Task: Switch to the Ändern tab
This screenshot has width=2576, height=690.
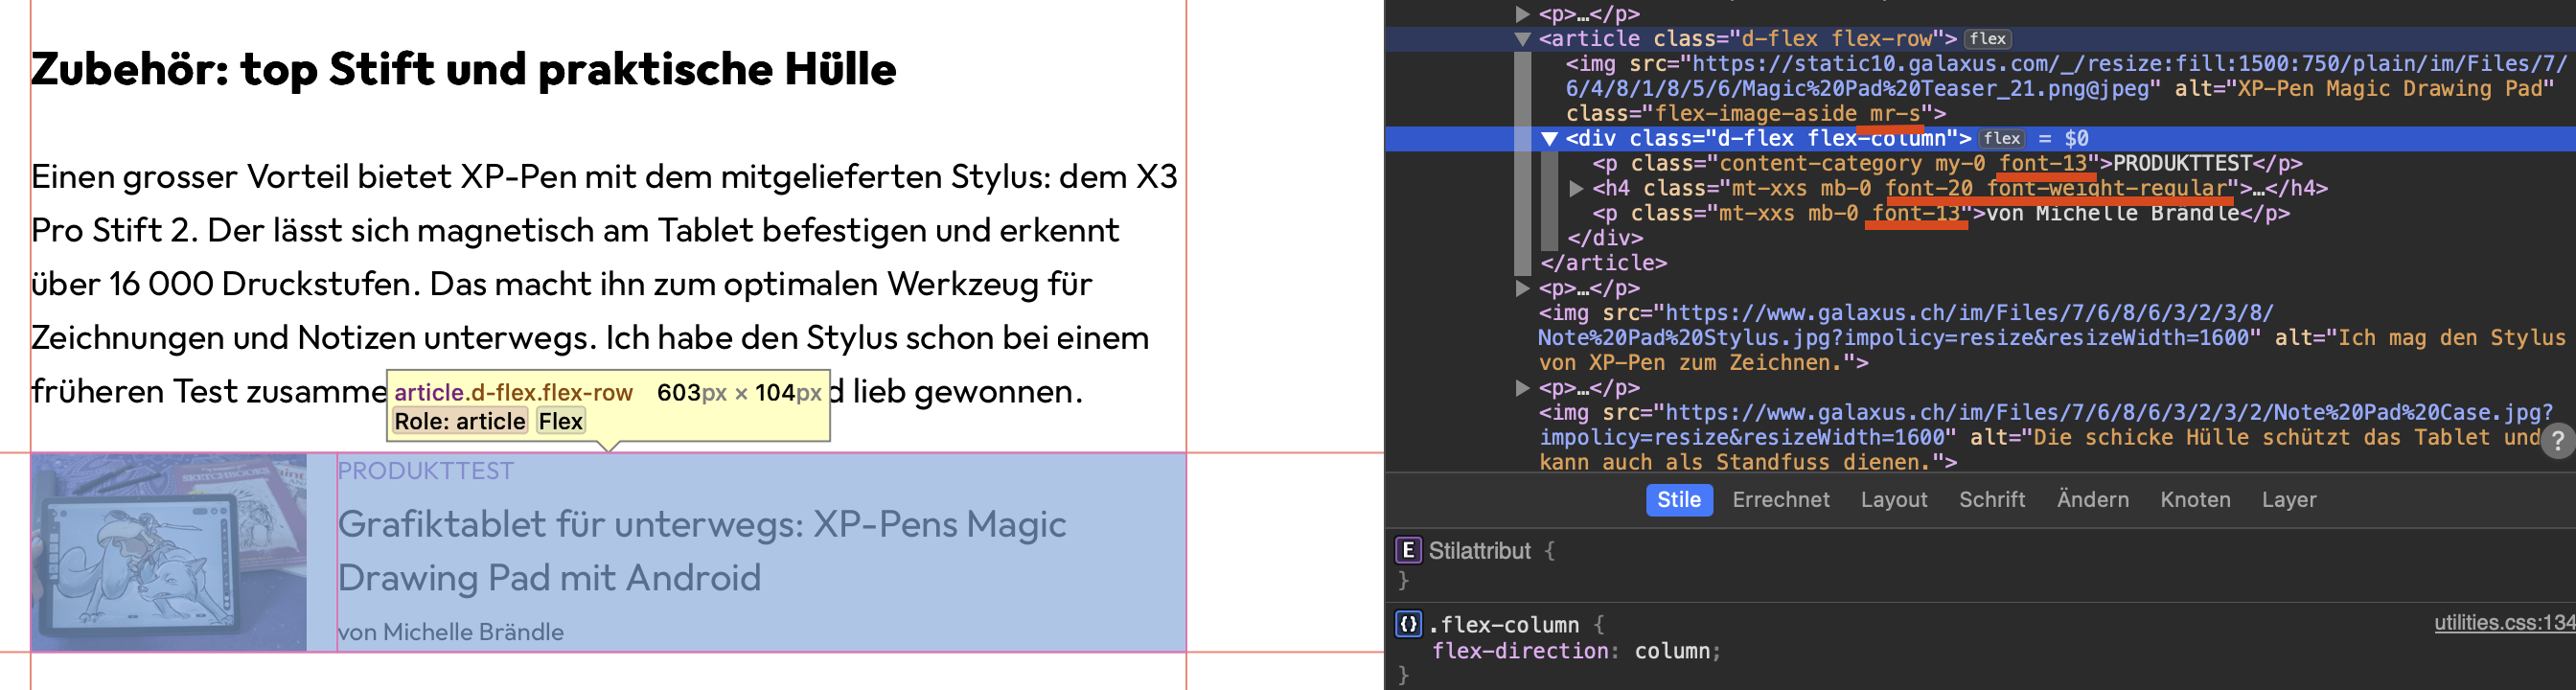Action: pos(2093,500)
